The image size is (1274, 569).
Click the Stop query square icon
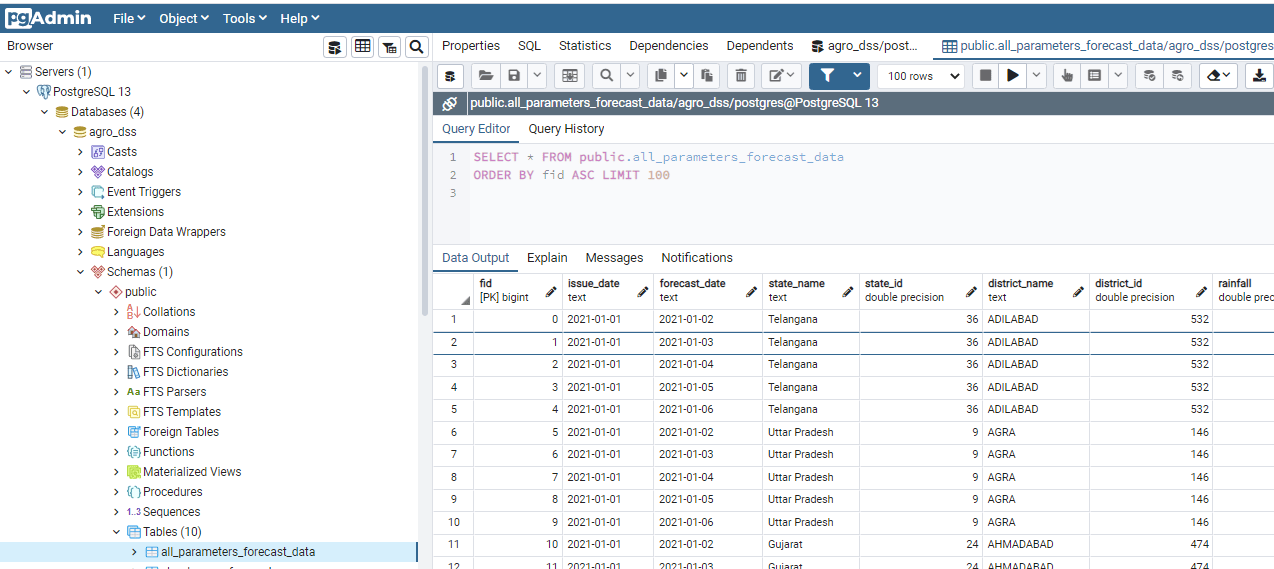pos(985,75)
